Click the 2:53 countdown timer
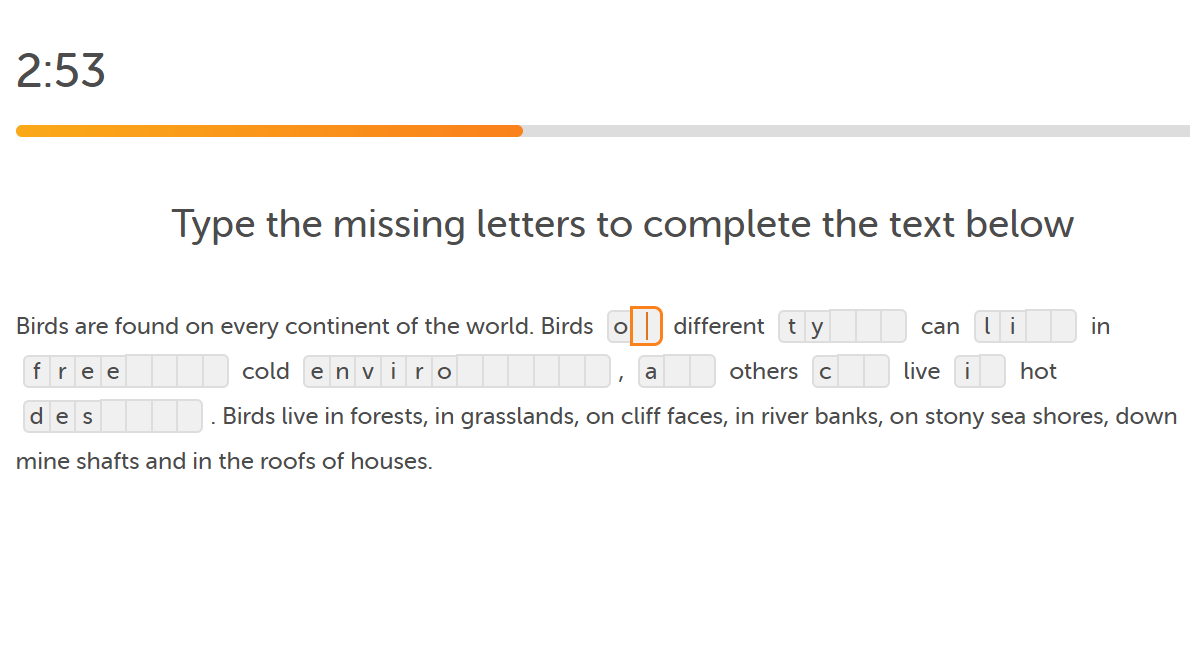The image size is (1190, 670). [x=61, y=71]
